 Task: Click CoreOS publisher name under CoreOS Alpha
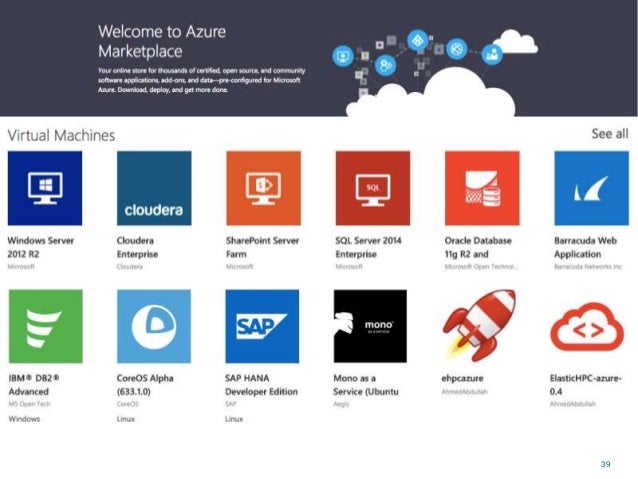point(128,404)
